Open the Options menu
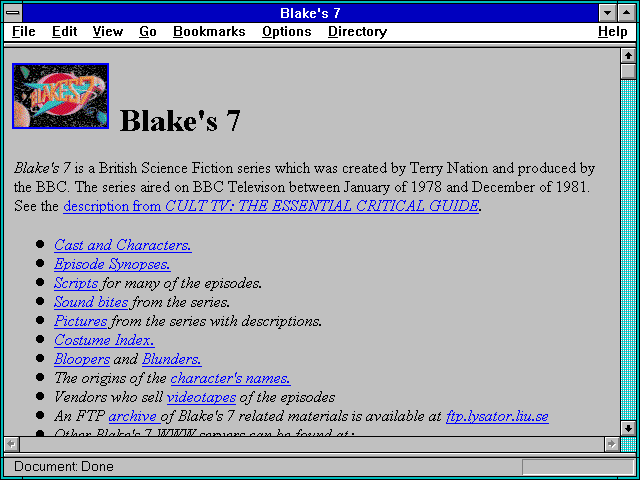Screen dimensions: 640x480 pyautogui.click(x=287, y=32)
